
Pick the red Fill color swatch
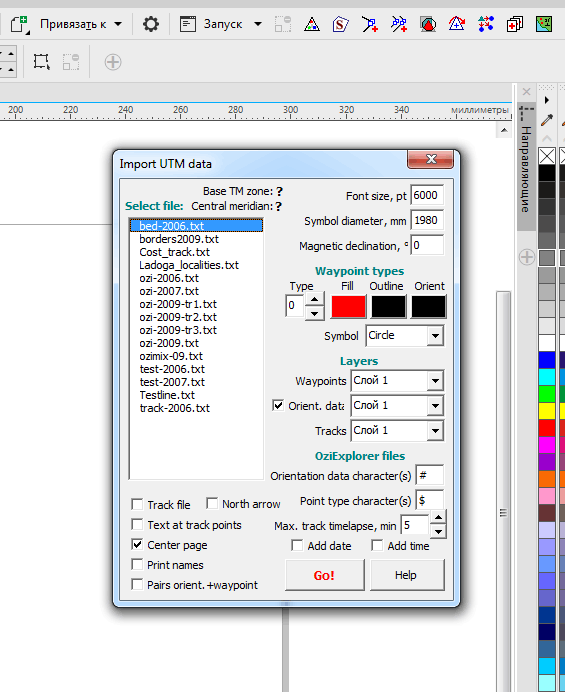point(348,306)
